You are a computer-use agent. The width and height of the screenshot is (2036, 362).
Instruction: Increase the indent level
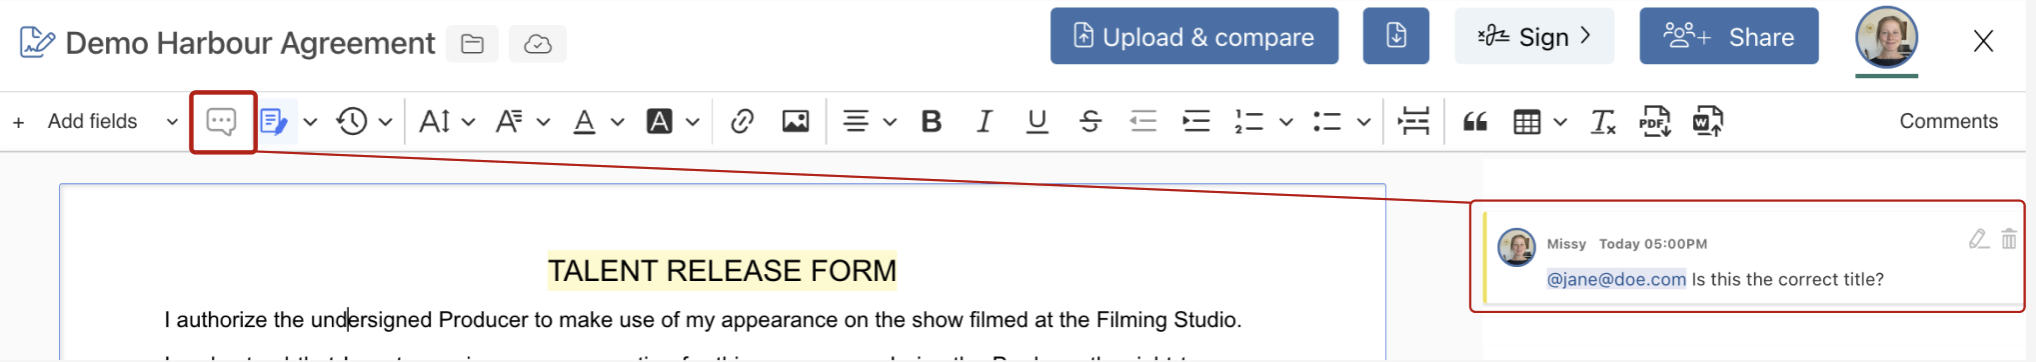pyautogui.click(x=1196, y=122)
